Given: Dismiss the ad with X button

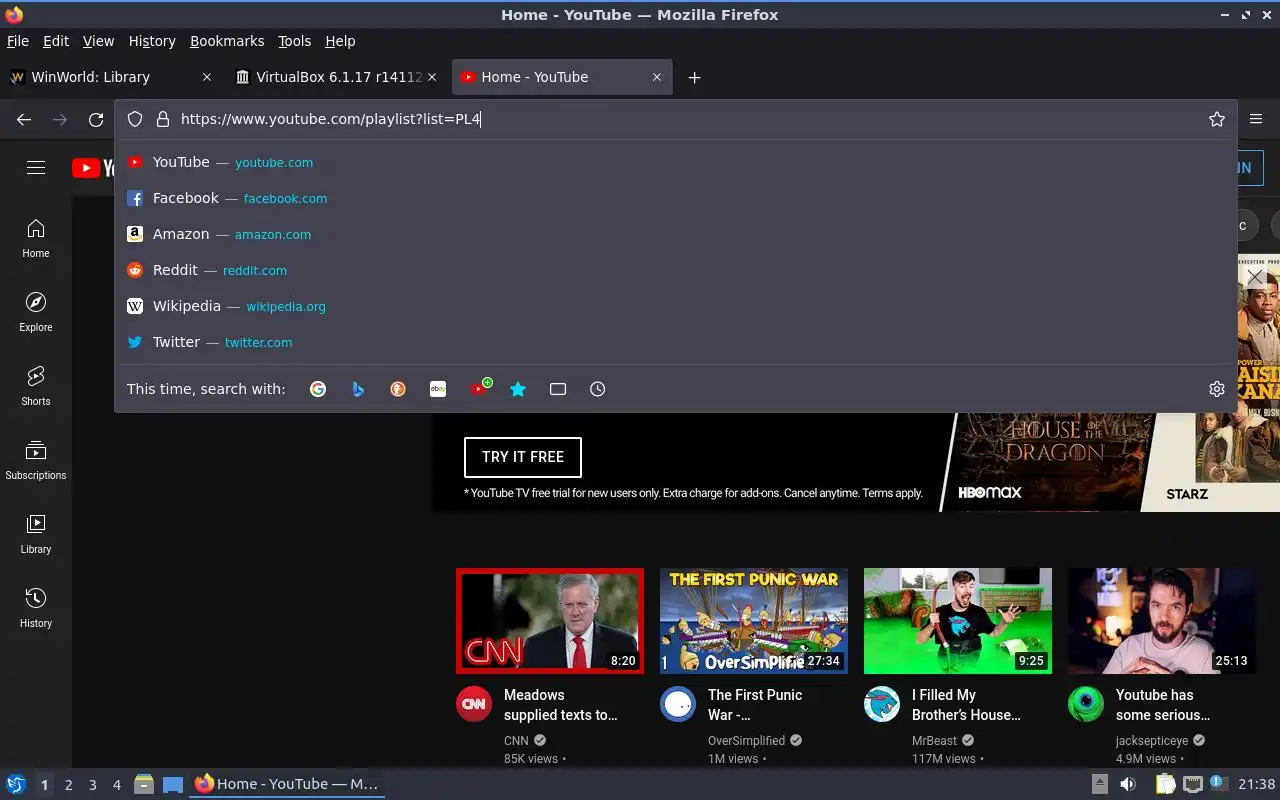Looking at the screenshot, I should click(1255, 277).
